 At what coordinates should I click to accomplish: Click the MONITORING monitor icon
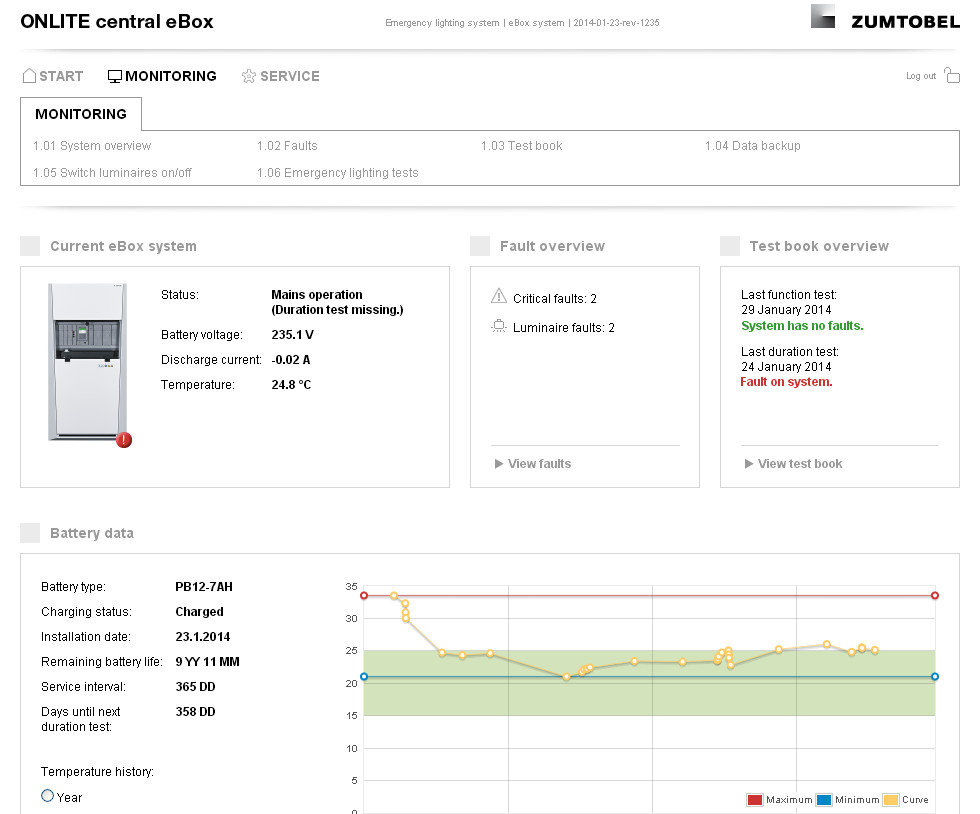pos(114,76)
